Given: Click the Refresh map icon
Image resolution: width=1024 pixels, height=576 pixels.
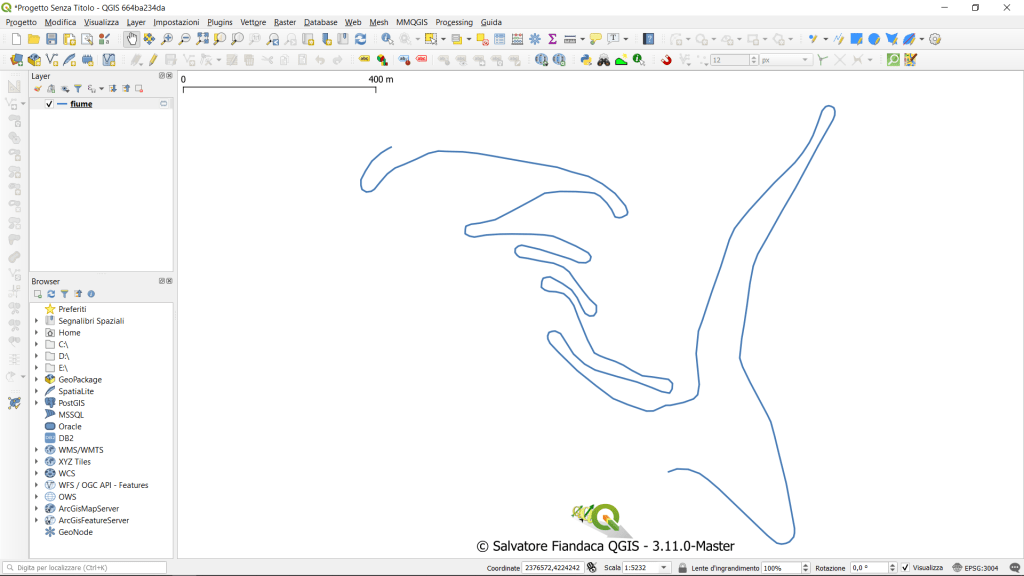Looking at the screenshot, I should pyautogui.click(x=360, y=39).
